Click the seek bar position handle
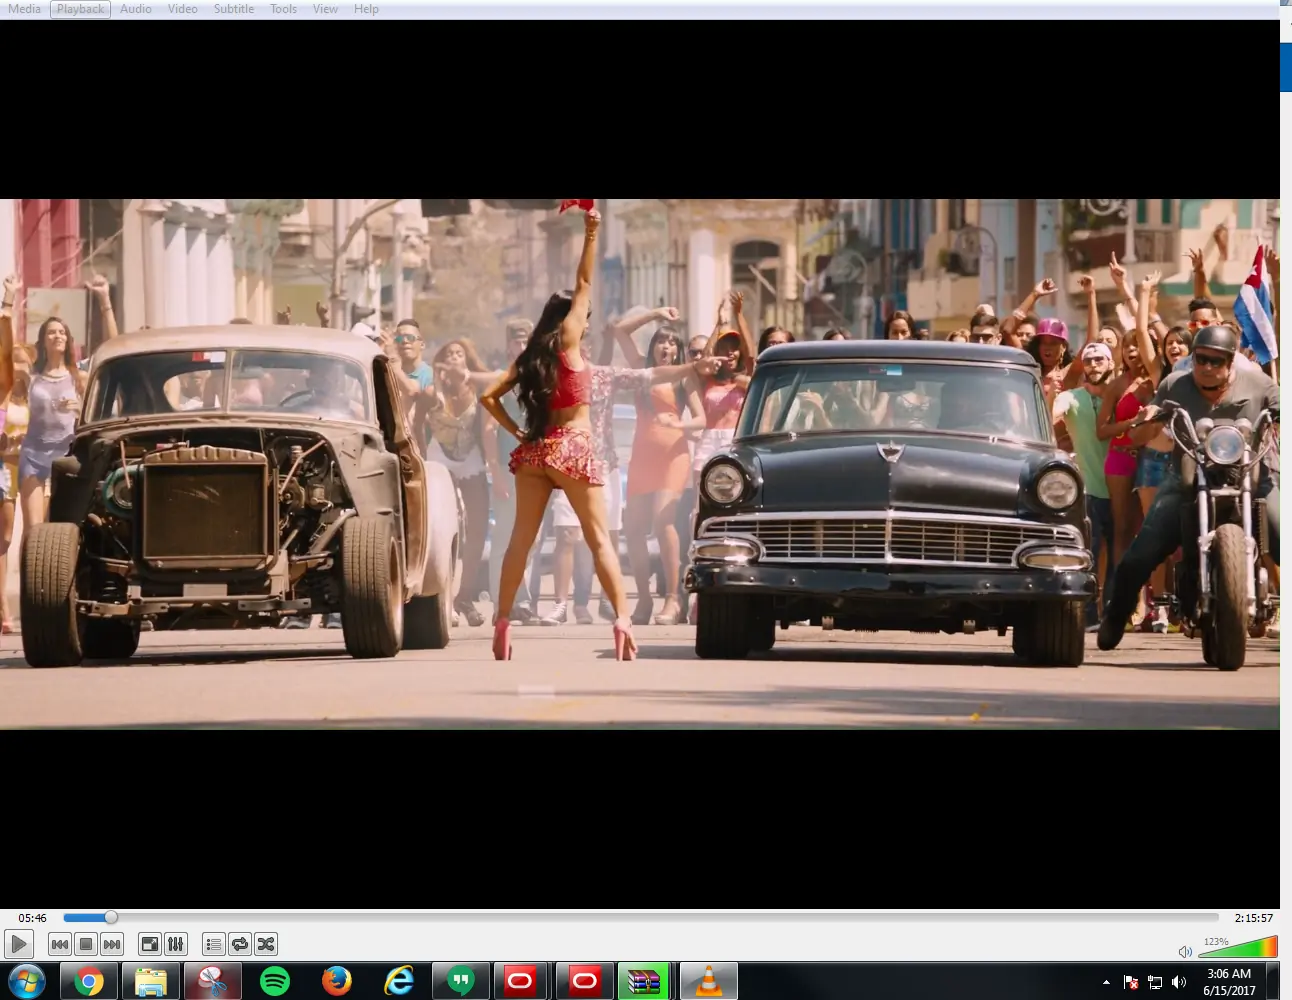This screenshot has width=1292, height=1000. tap(111, 917)
